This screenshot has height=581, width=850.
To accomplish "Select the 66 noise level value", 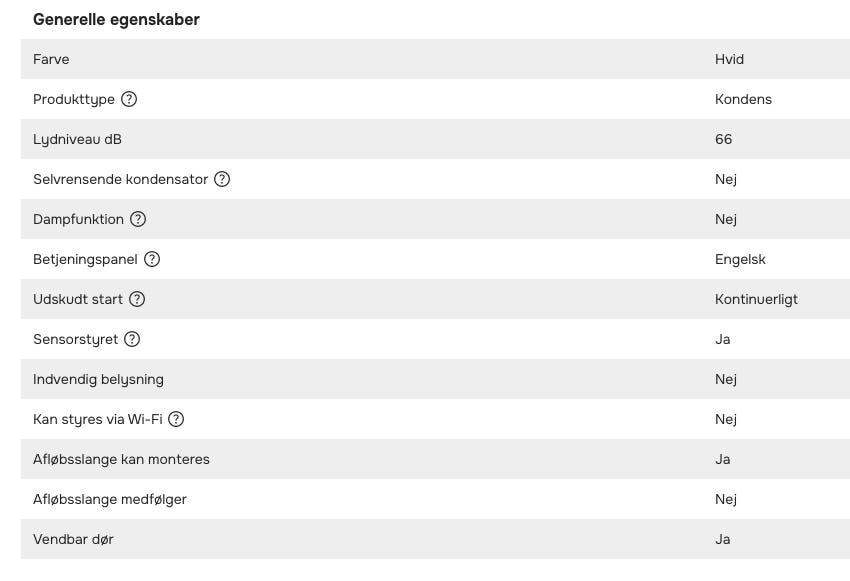I will point(723,139).
